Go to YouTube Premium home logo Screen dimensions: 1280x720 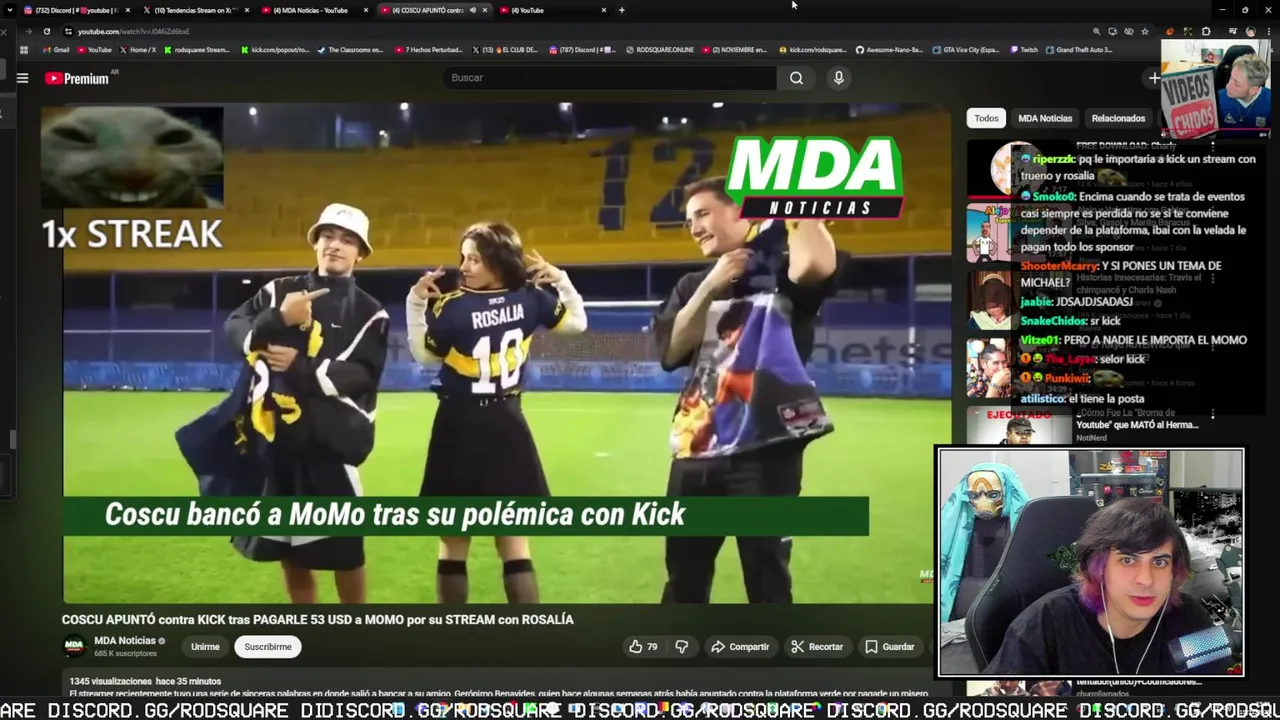tap(78, 78)
